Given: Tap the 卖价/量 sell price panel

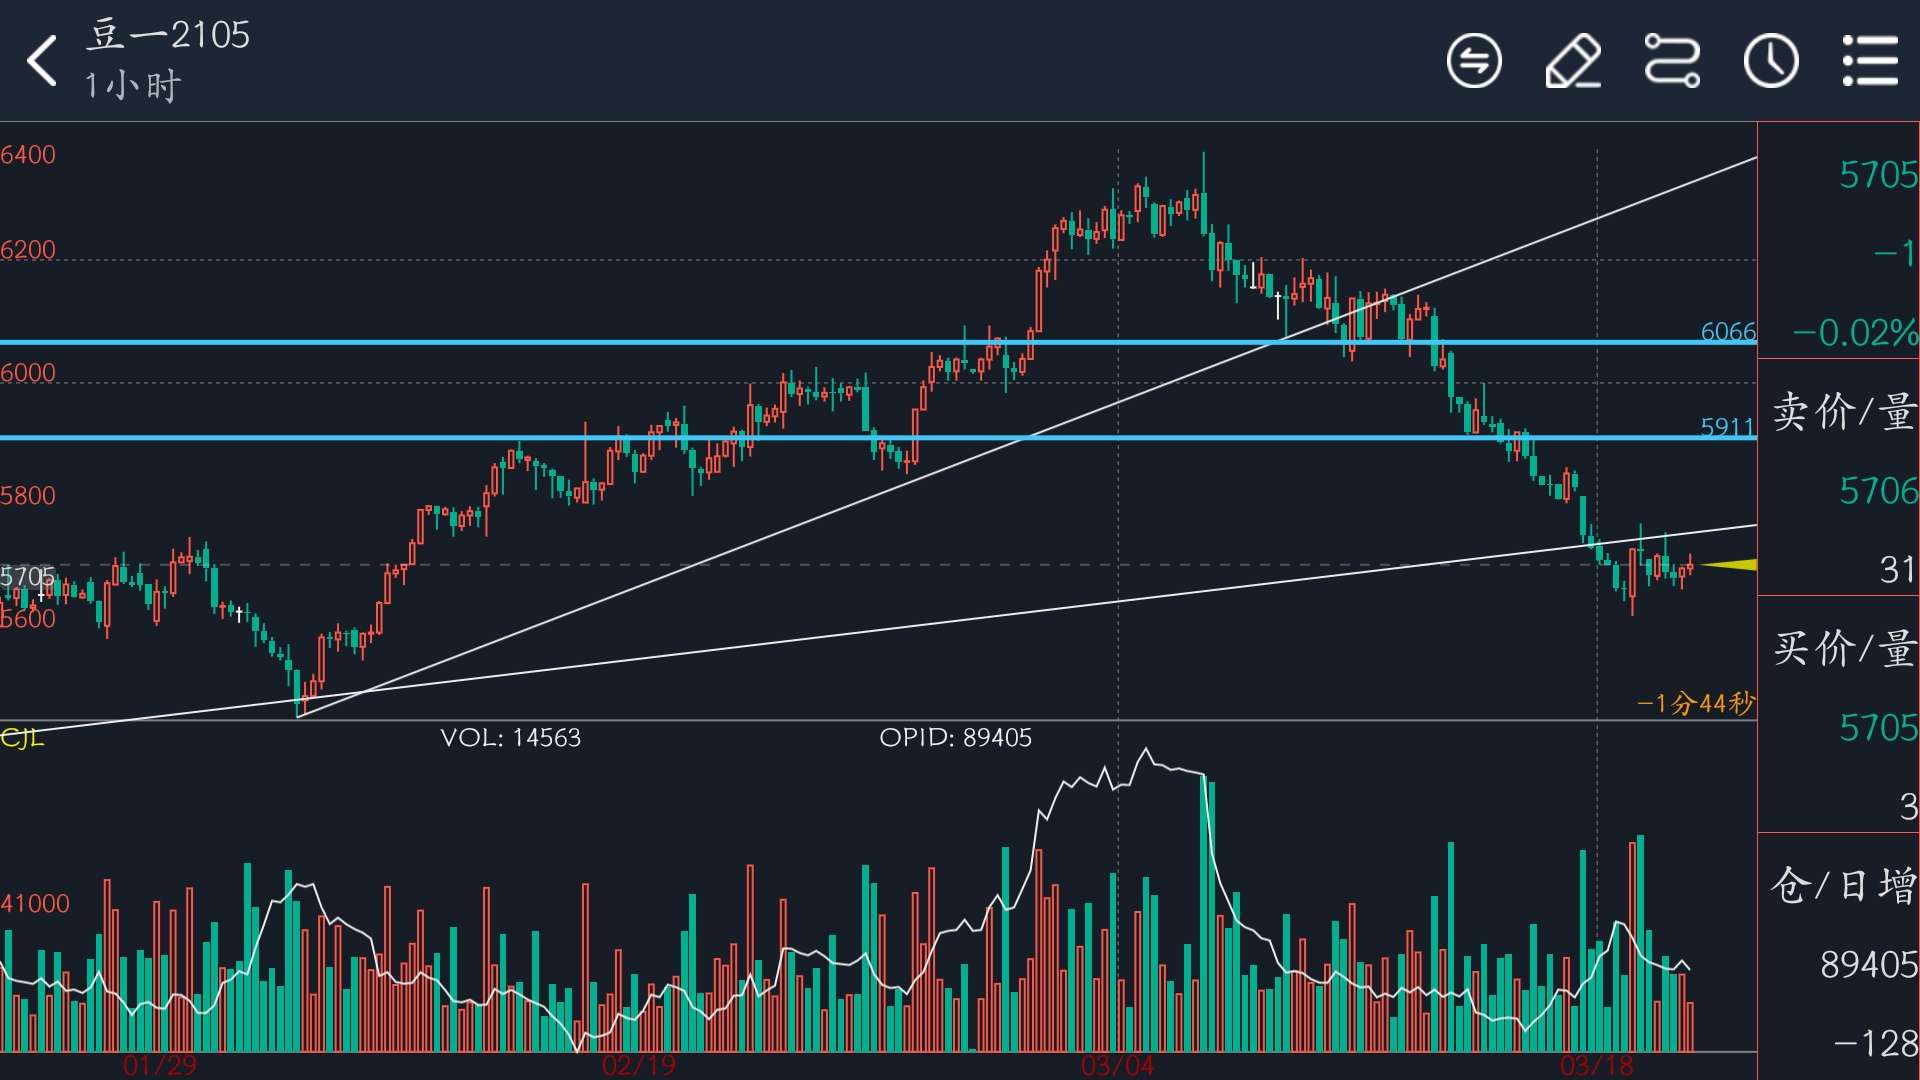Looking at the screenshot, I should (x=1840, y=478).
